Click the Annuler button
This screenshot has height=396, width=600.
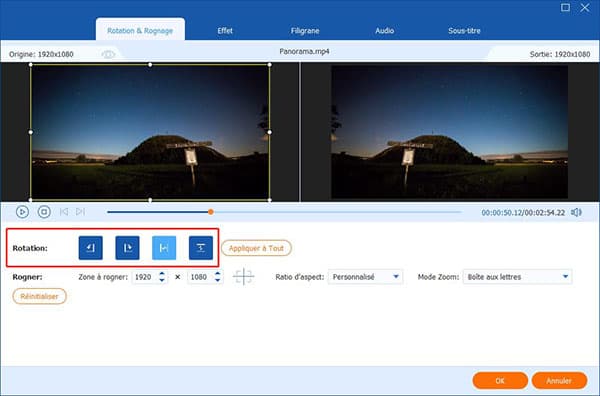point(559,381)
